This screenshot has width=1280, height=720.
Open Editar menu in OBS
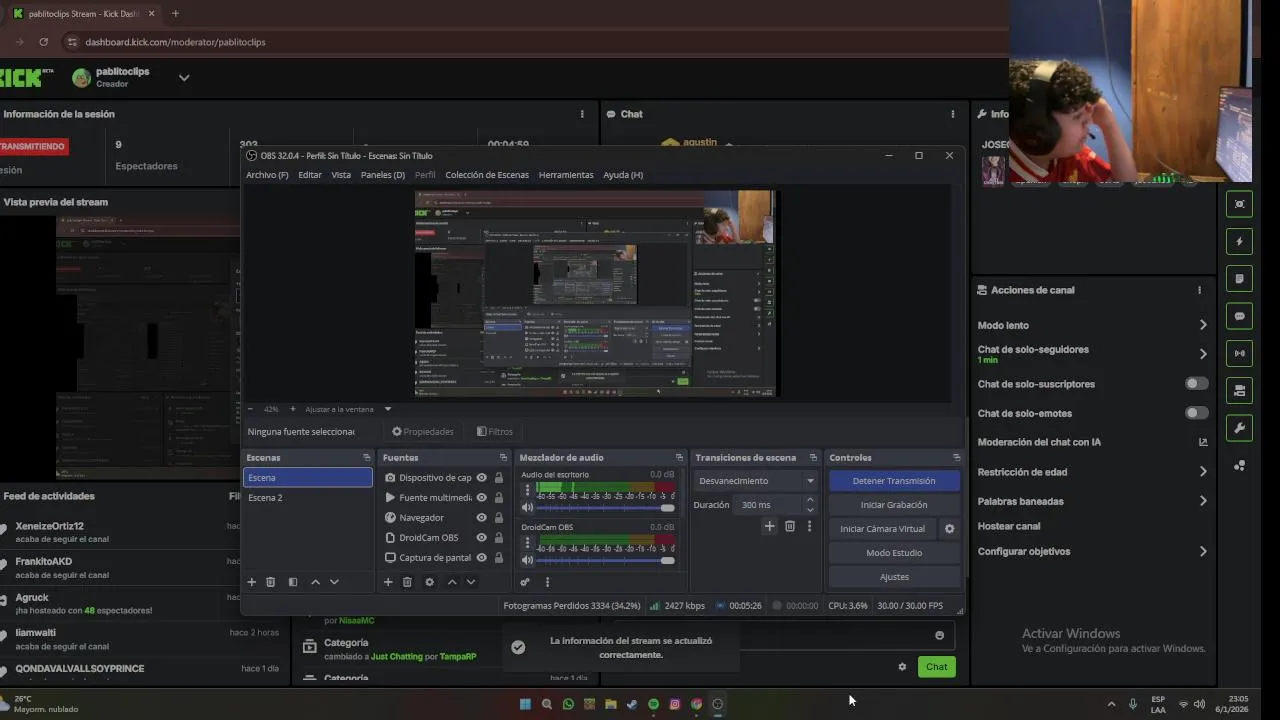(x=310, y=175)
